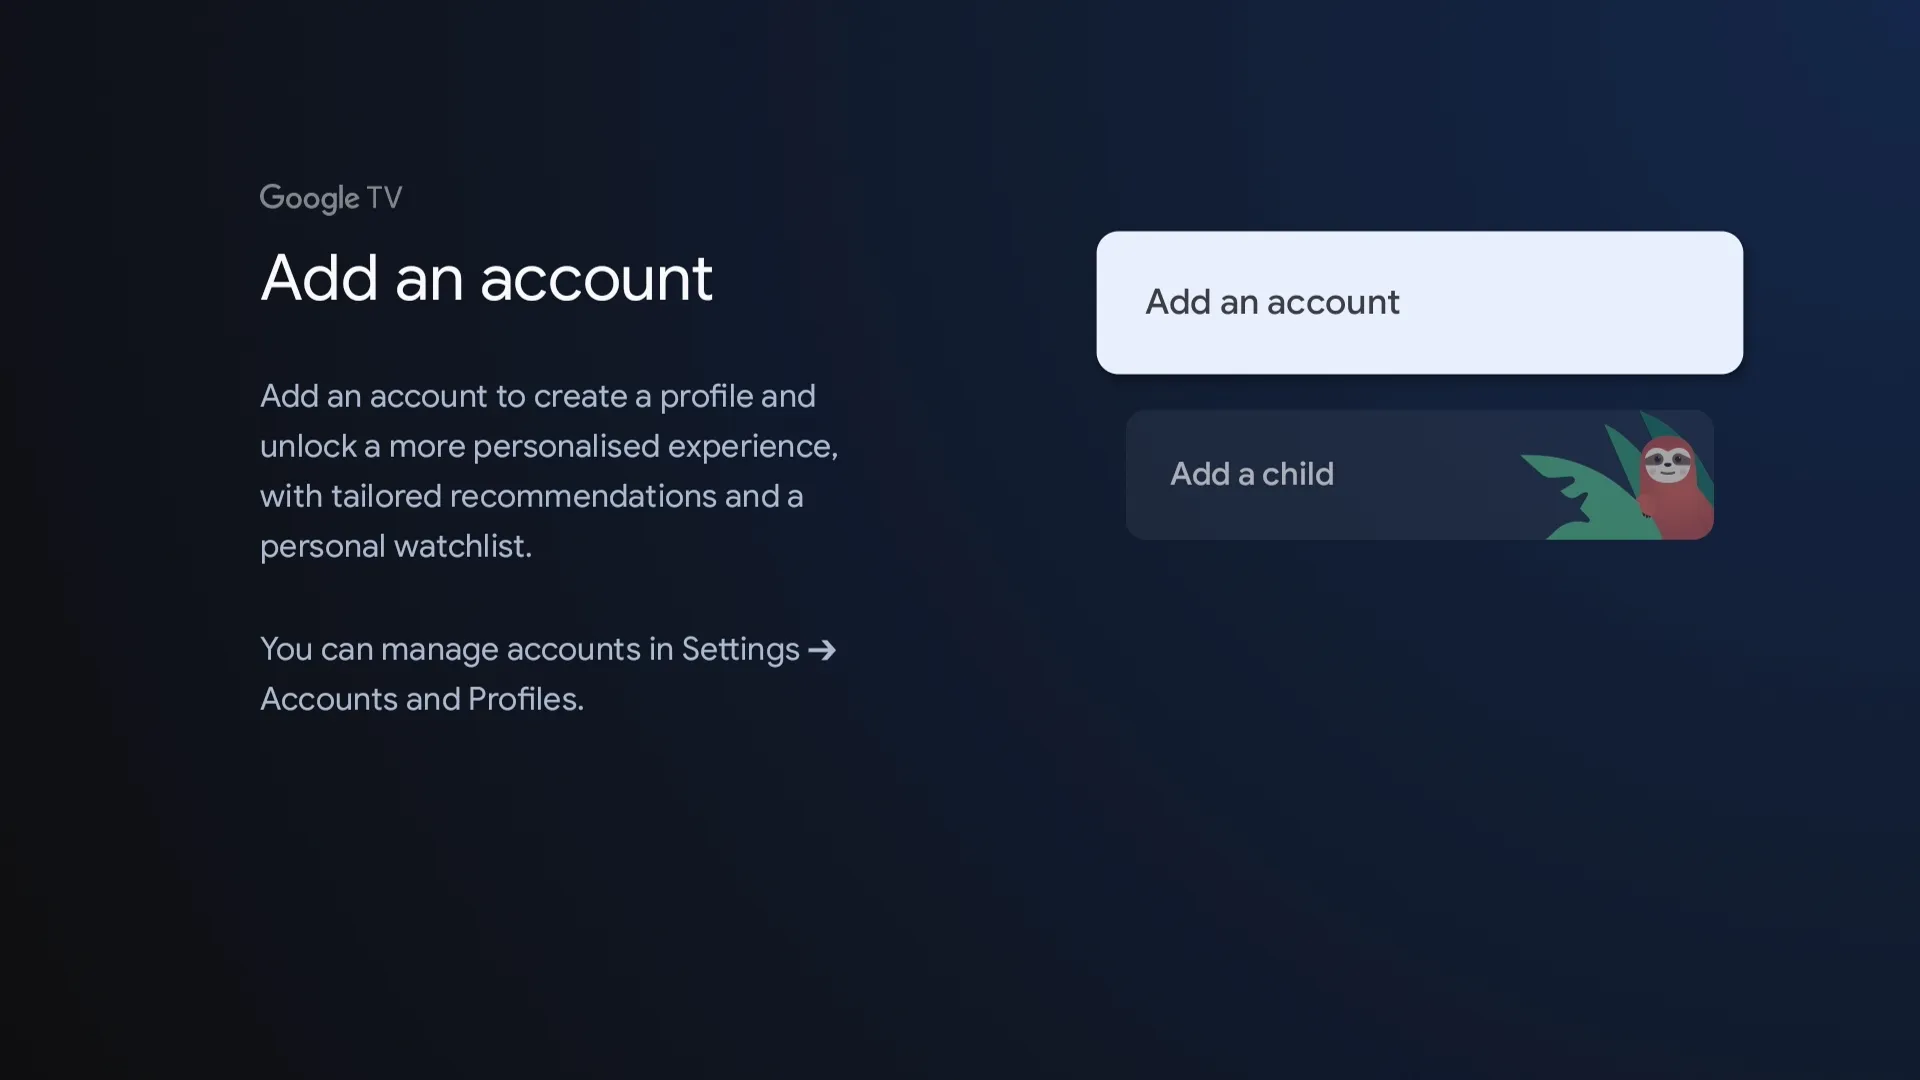This screenshot has height=1080, width=1920.
Task: Choose the Add a child option
Action: click(x=1419, y=474)
